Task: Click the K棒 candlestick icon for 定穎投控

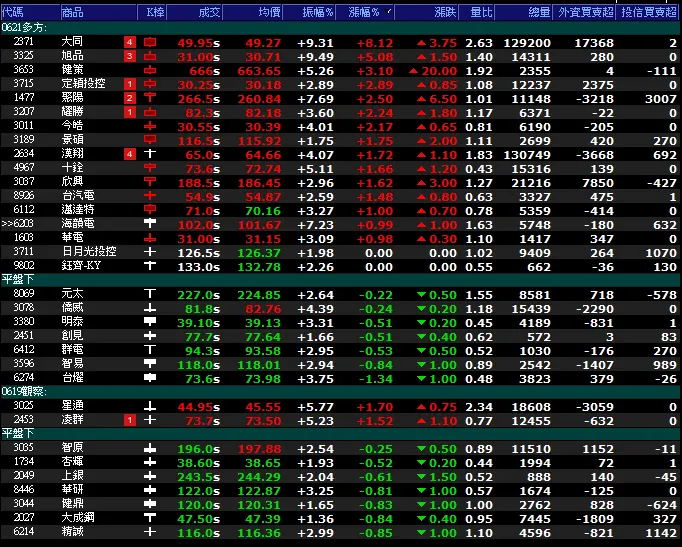Action: point(150,84)
